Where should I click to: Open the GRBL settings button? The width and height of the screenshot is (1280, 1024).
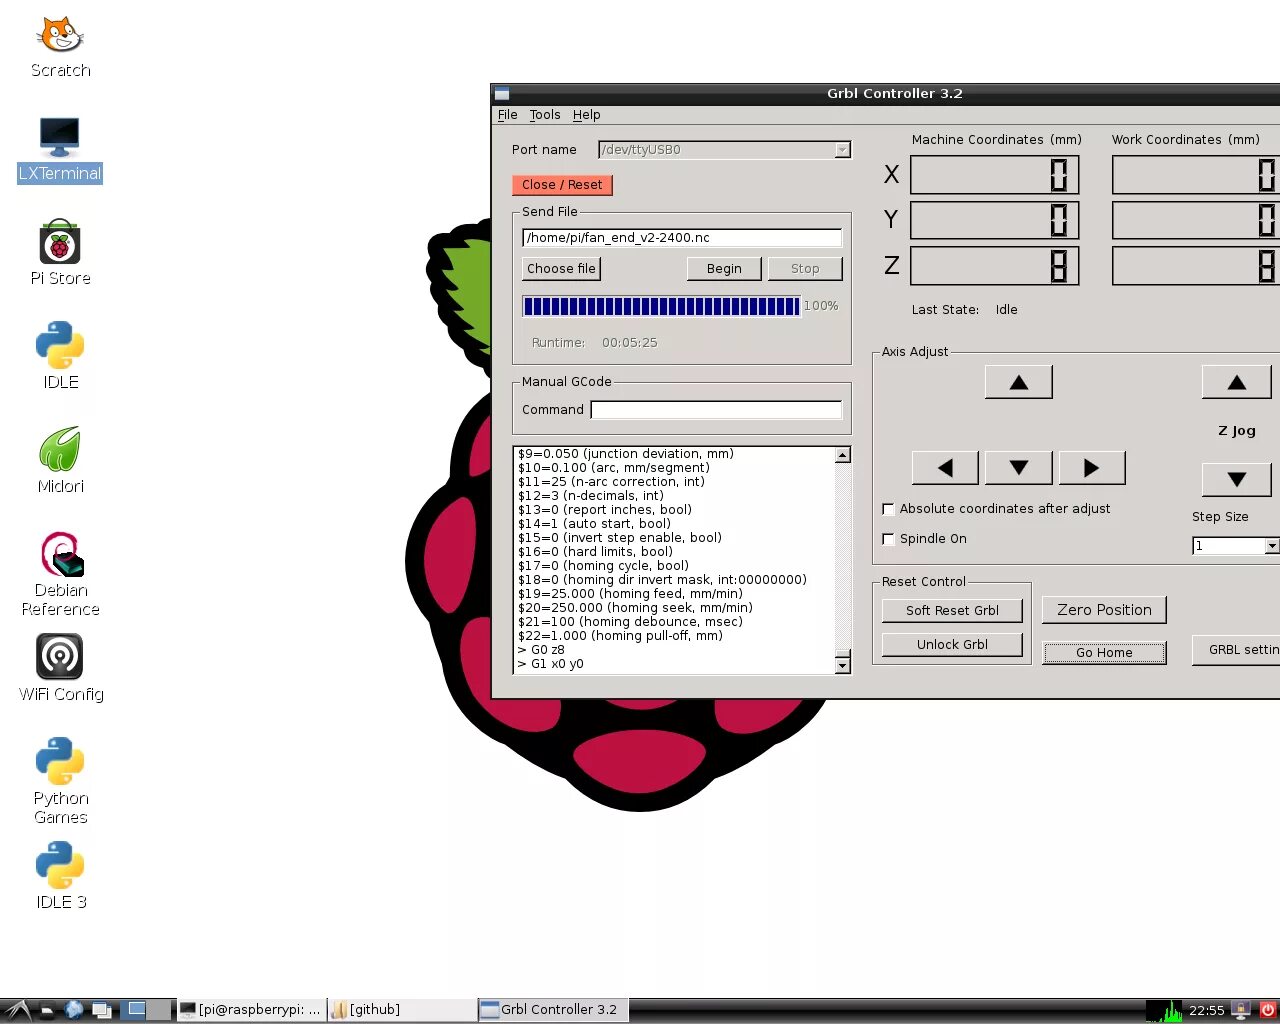[1237, 650]
